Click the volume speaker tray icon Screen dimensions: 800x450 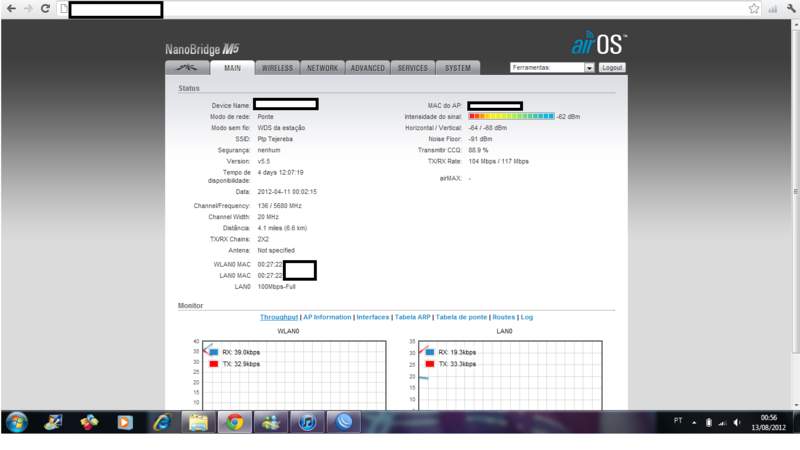(x=736, y=422)
